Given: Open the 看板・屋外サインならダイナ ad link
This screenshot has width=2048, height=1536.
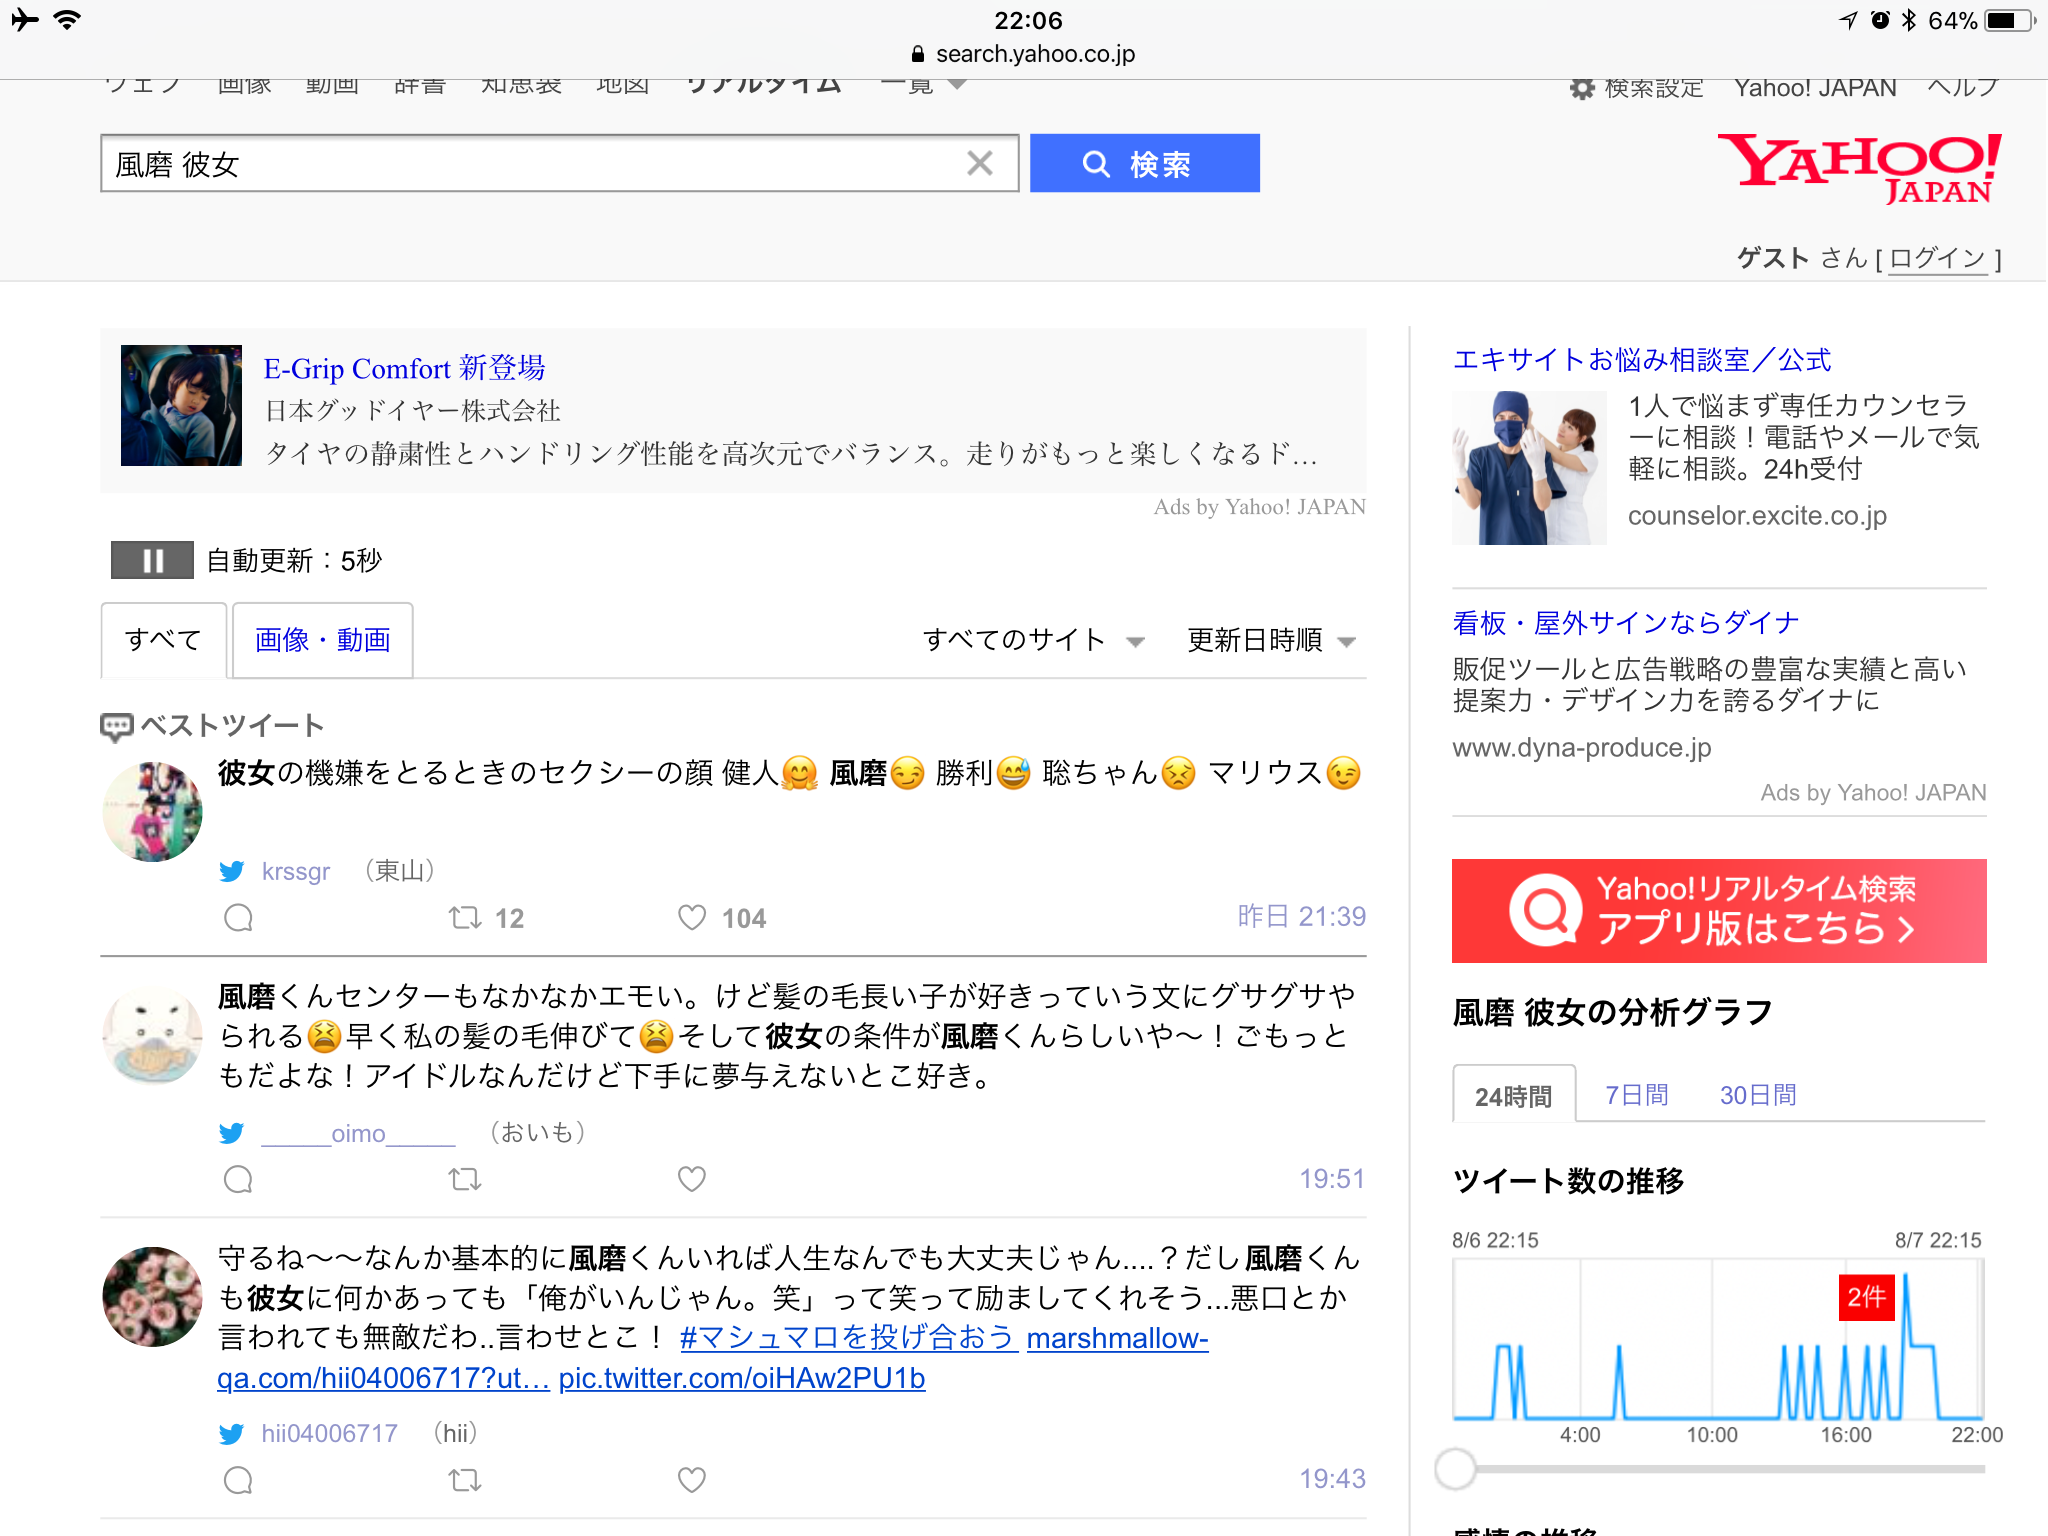Looking at the screenshot, I should (x=1626, y=624).
